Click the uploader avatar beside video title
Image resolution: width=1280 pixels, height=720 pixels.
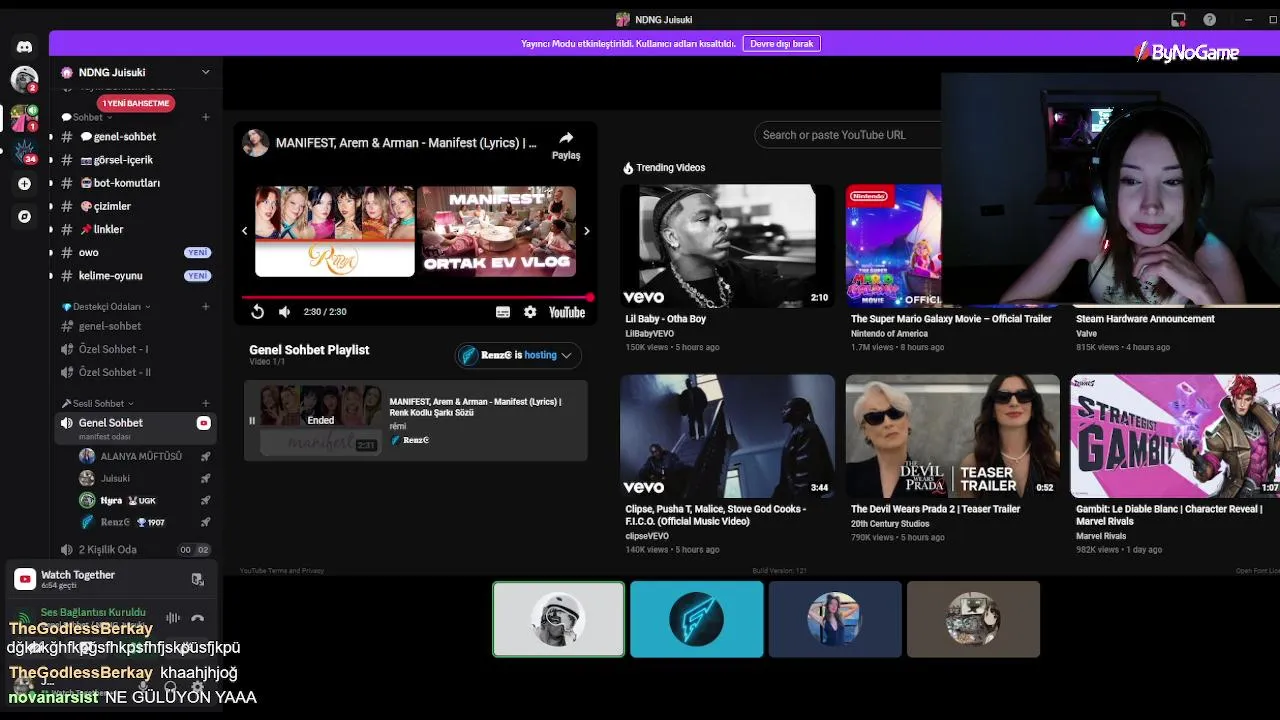[256, 142]
